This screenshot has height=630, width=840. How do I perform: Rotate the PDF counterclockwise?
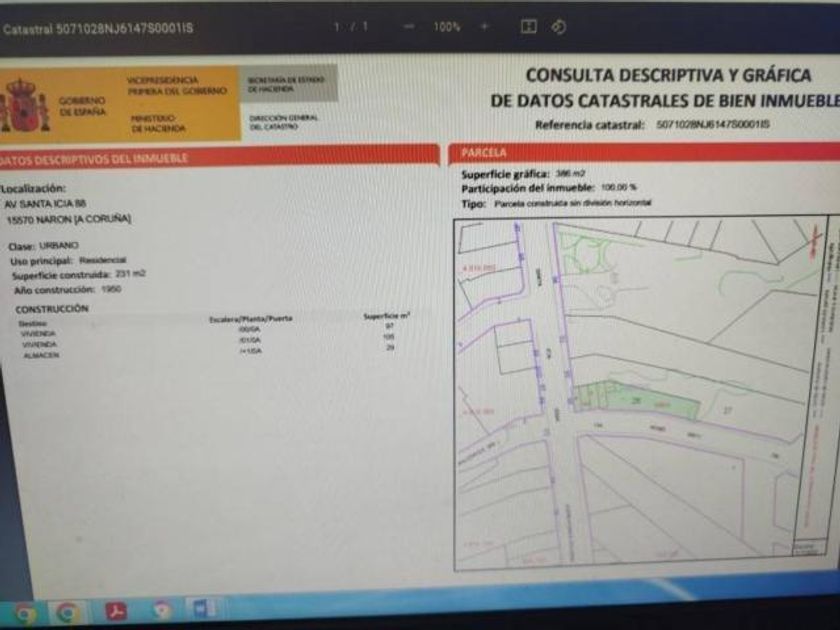click(x=559, y=26)
